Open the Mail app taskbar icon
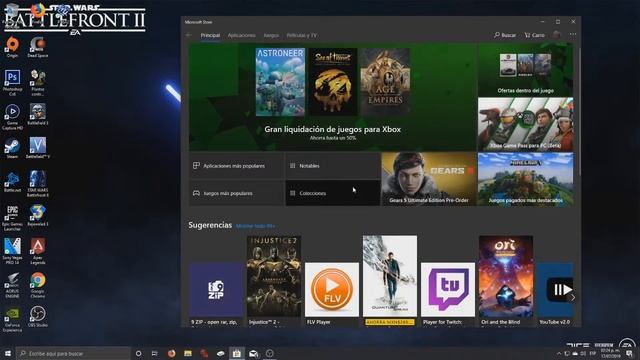Viewport: 640px width, 360px height. click(x=253, y=353)
